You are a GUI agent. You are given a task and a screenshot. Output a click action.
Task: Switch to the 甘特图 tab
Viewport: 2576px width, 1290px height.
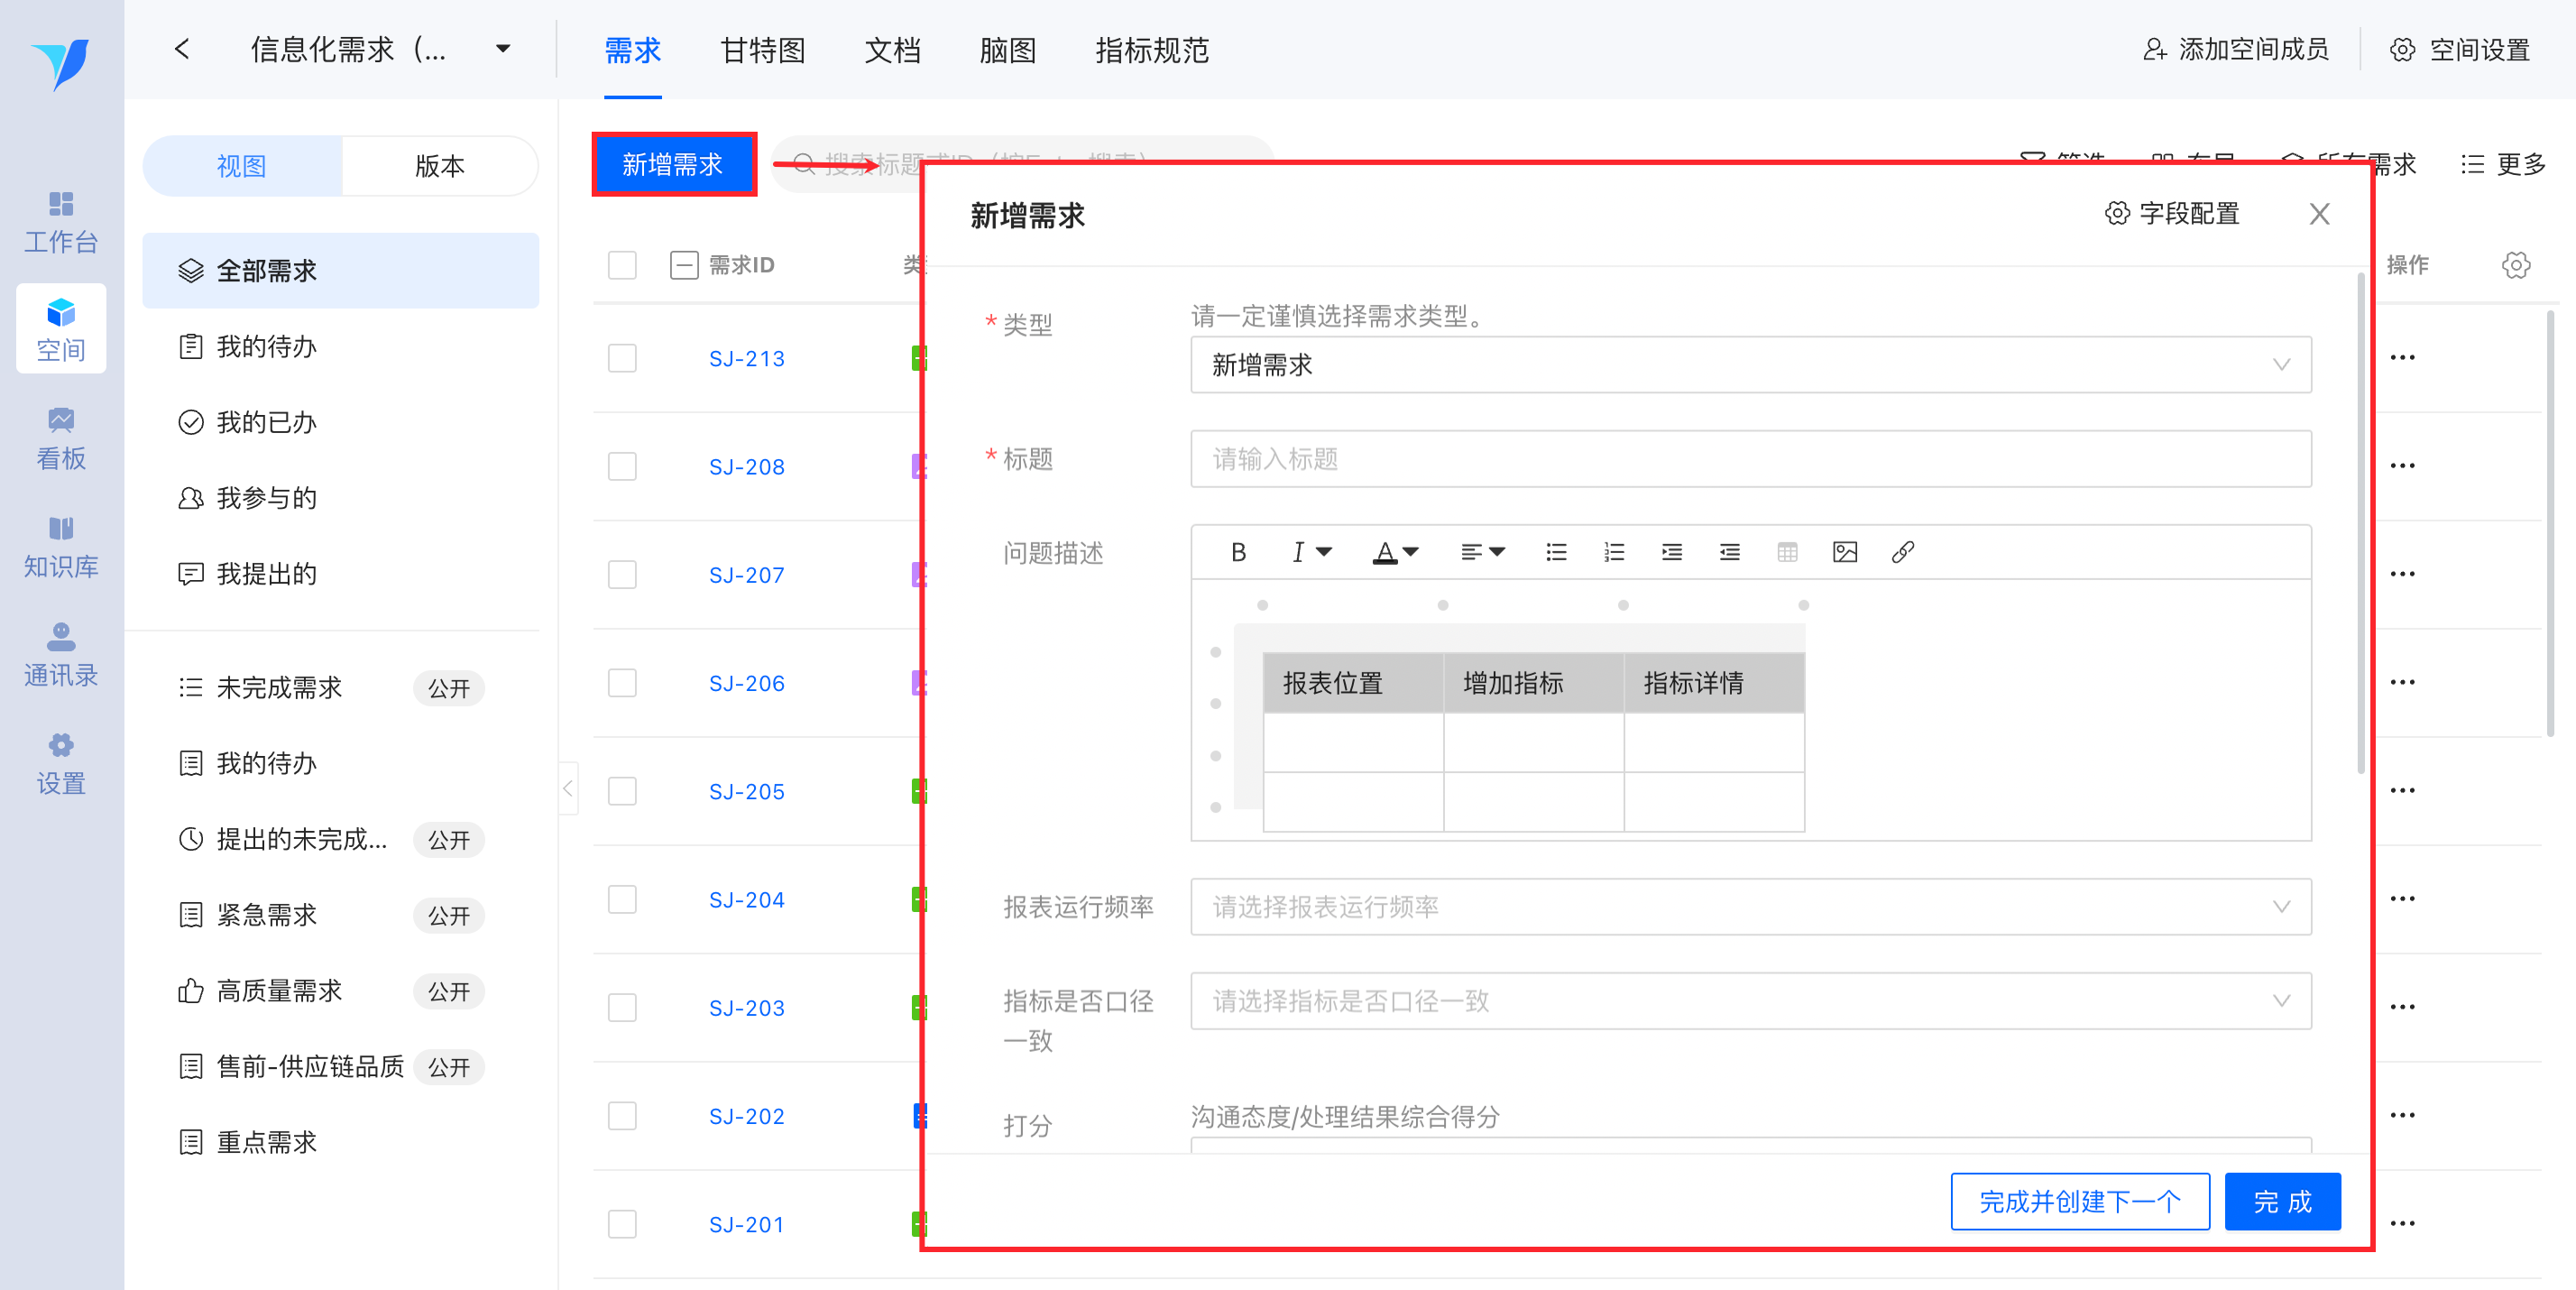pos(762,50)
